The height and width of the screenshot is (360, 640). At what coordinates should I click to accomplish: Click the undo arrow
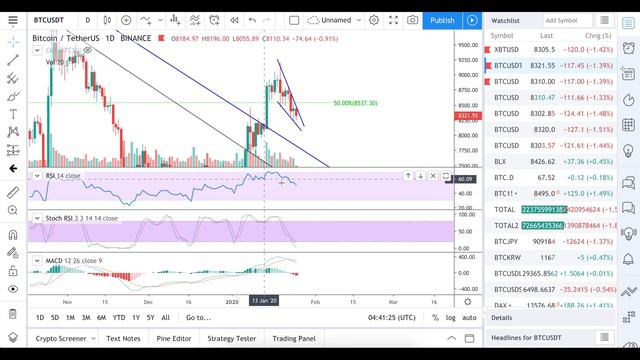[252, 20]
